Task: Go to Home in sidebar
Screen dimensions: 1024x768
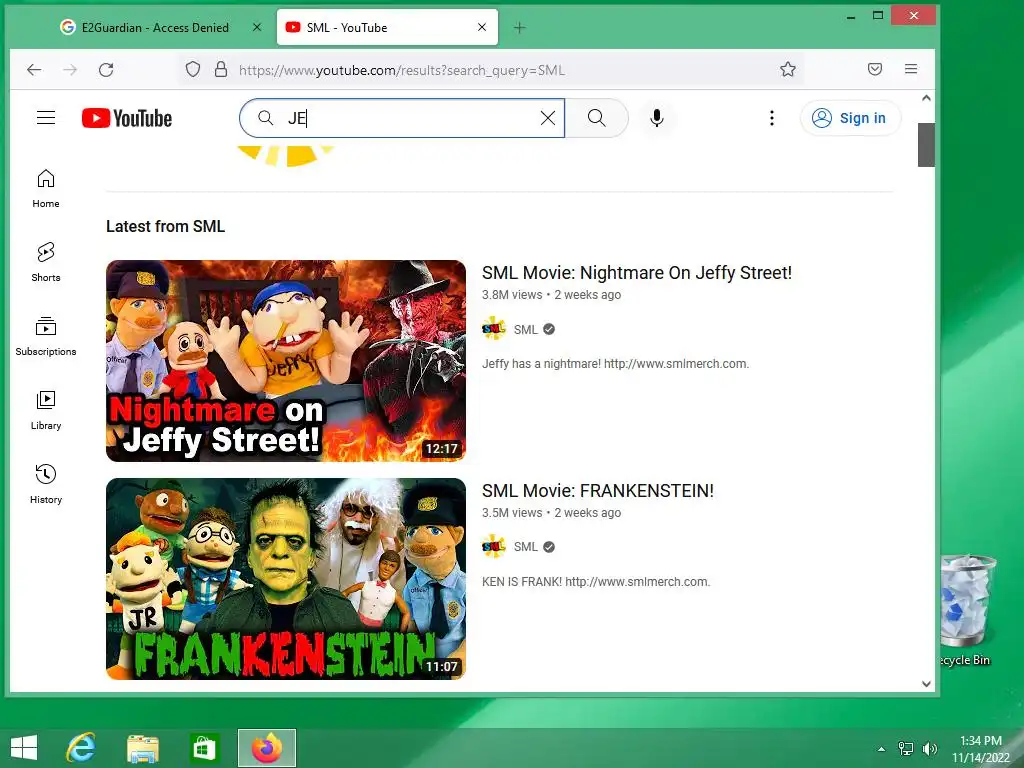Action: point(46,188)
